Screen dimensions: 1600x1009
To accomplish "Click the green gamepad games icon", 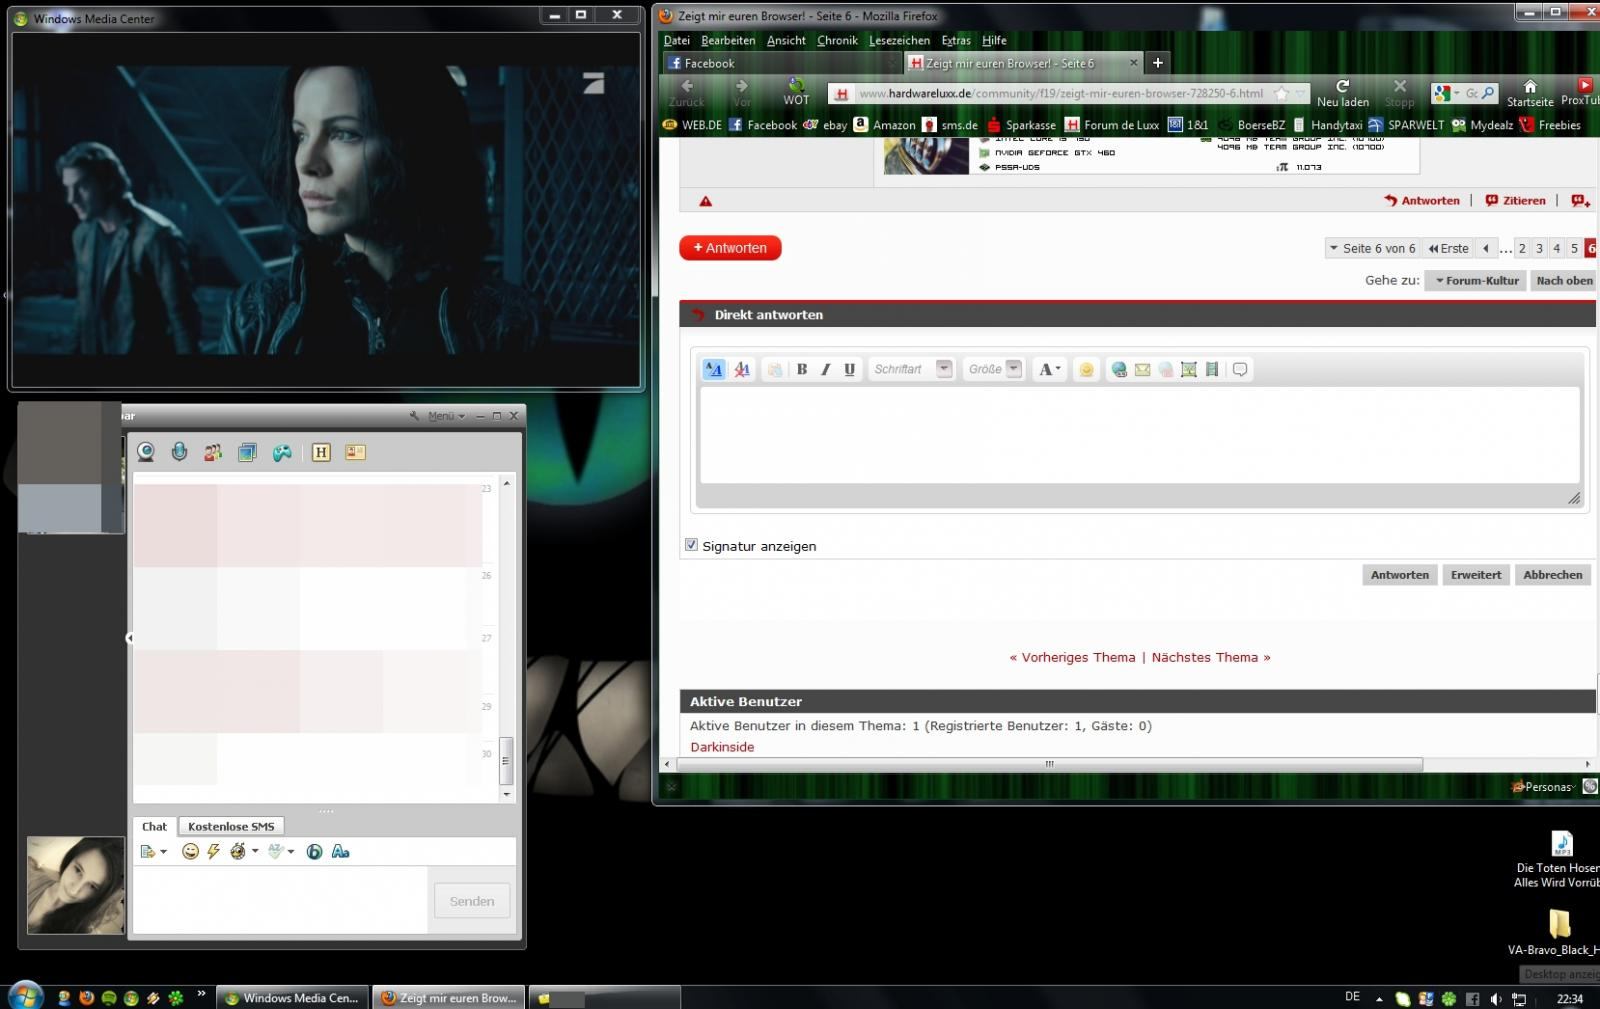I will point(283,453).
